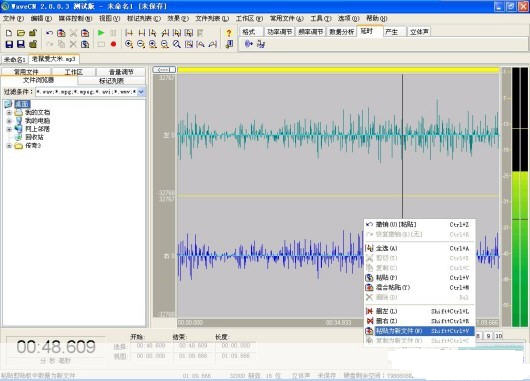Click the Zoom in magnifier icon
This screenshot has width=530, height=381.
pos(128,44)
